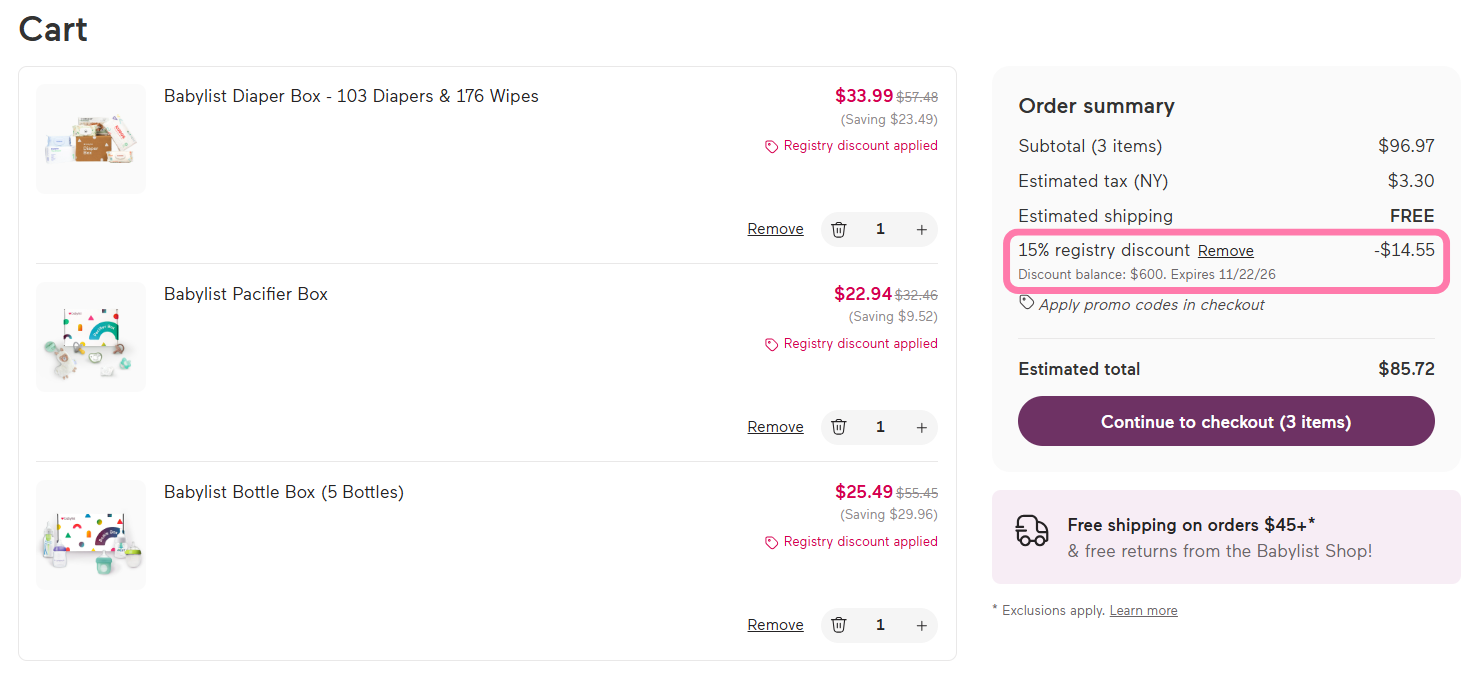Increase quantity of Babylist Pacifier Box
The height and width of the screenshot is (677, 1477).
922,427
